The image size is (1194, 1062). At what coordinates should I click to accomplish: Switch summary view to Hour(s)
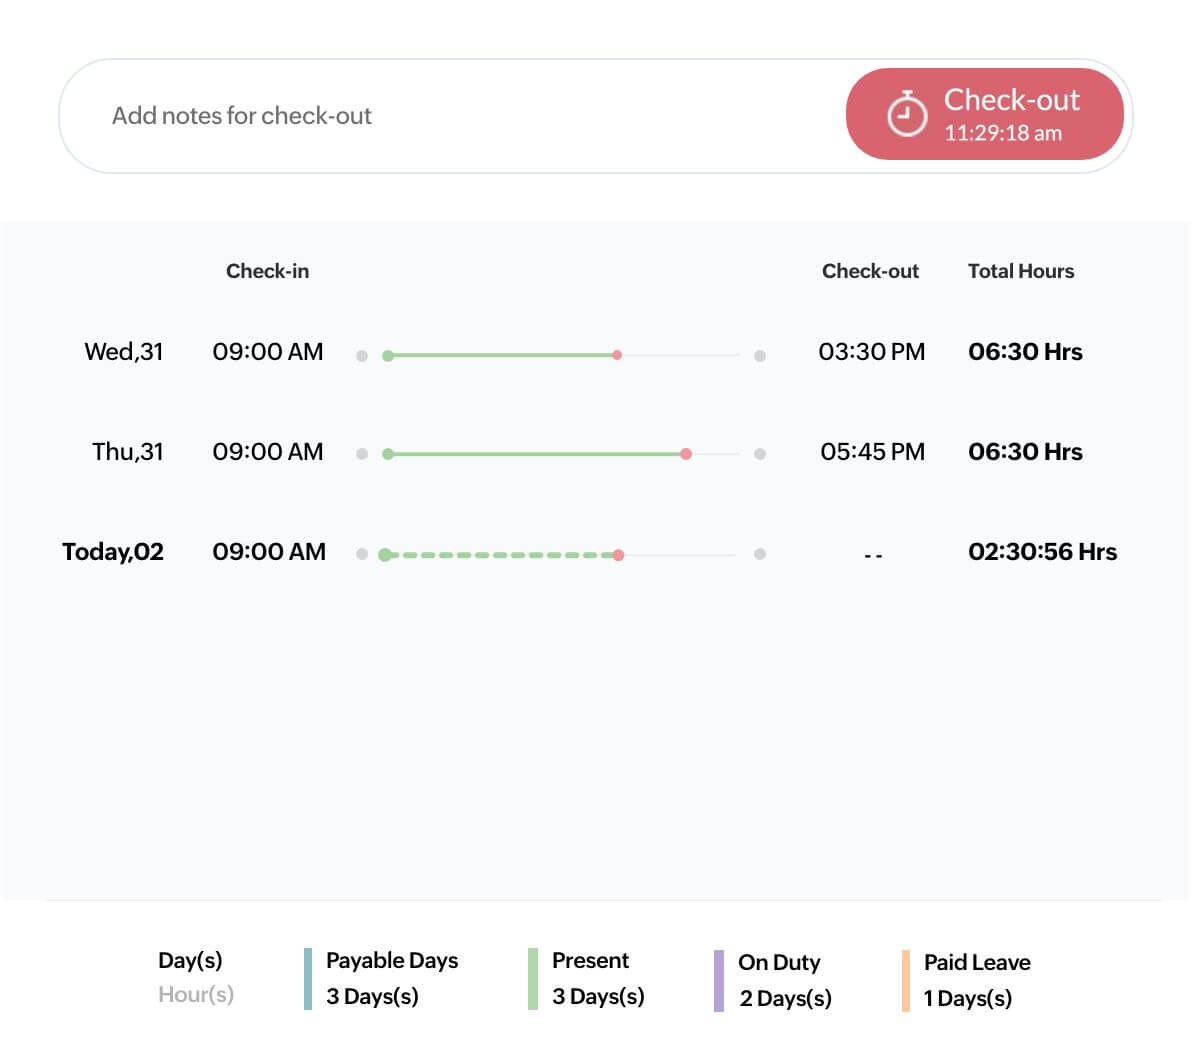coord(196,994)
